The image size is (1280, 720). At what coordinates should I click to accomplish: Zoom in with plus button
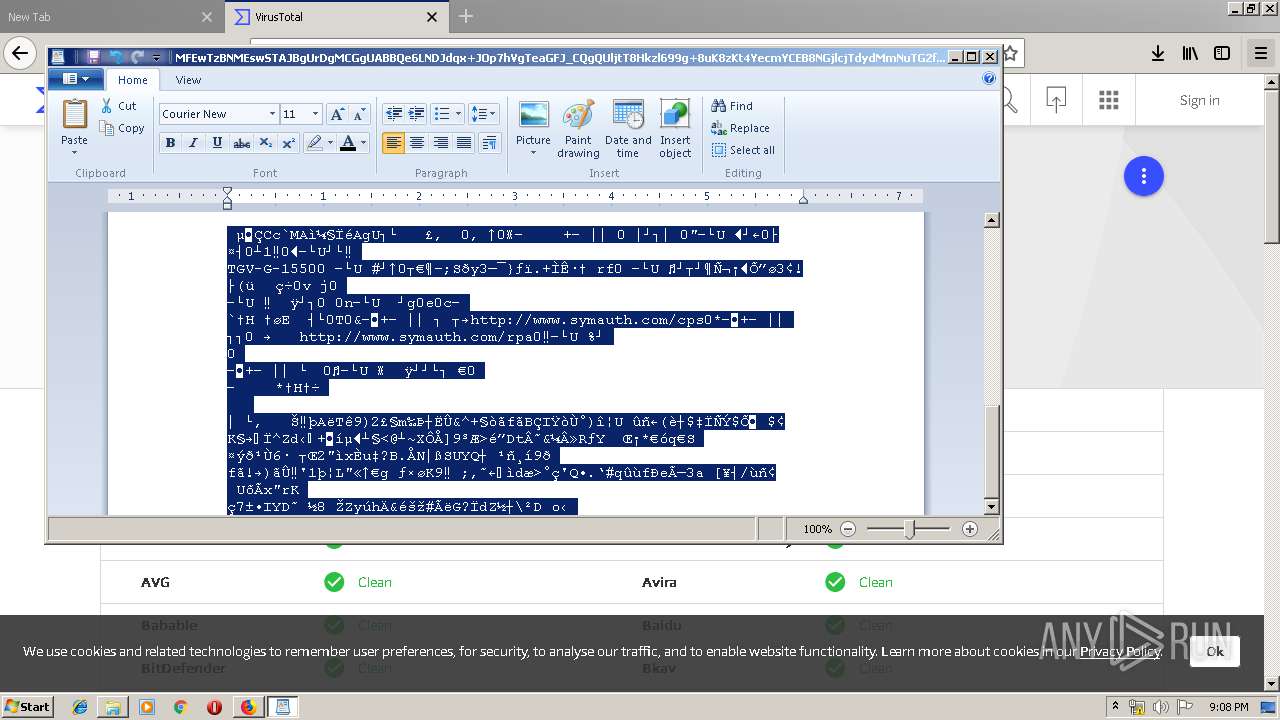tap(969, 529)
